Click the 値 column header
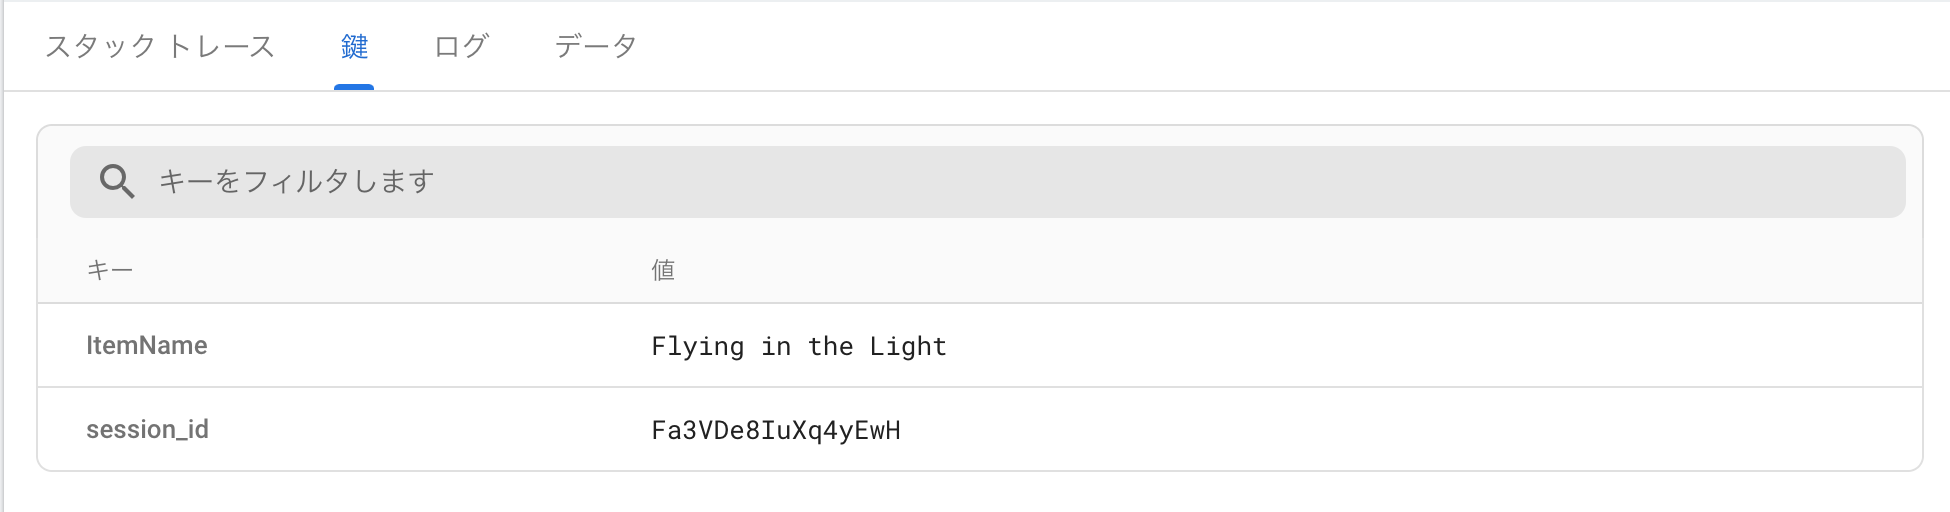Viewport: 1950px width, 512px height. (663, 270)
